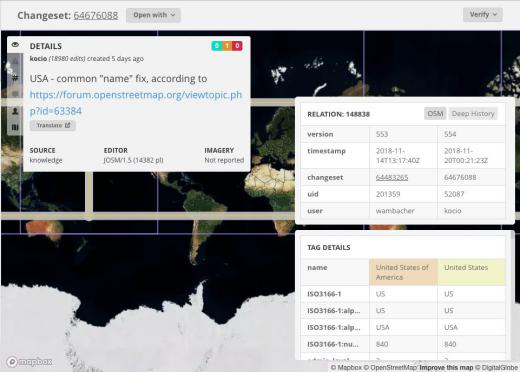Screen dimensions: 520x372
Task: Open the hashtag tags sidebar icon
Action: point(15,78)
